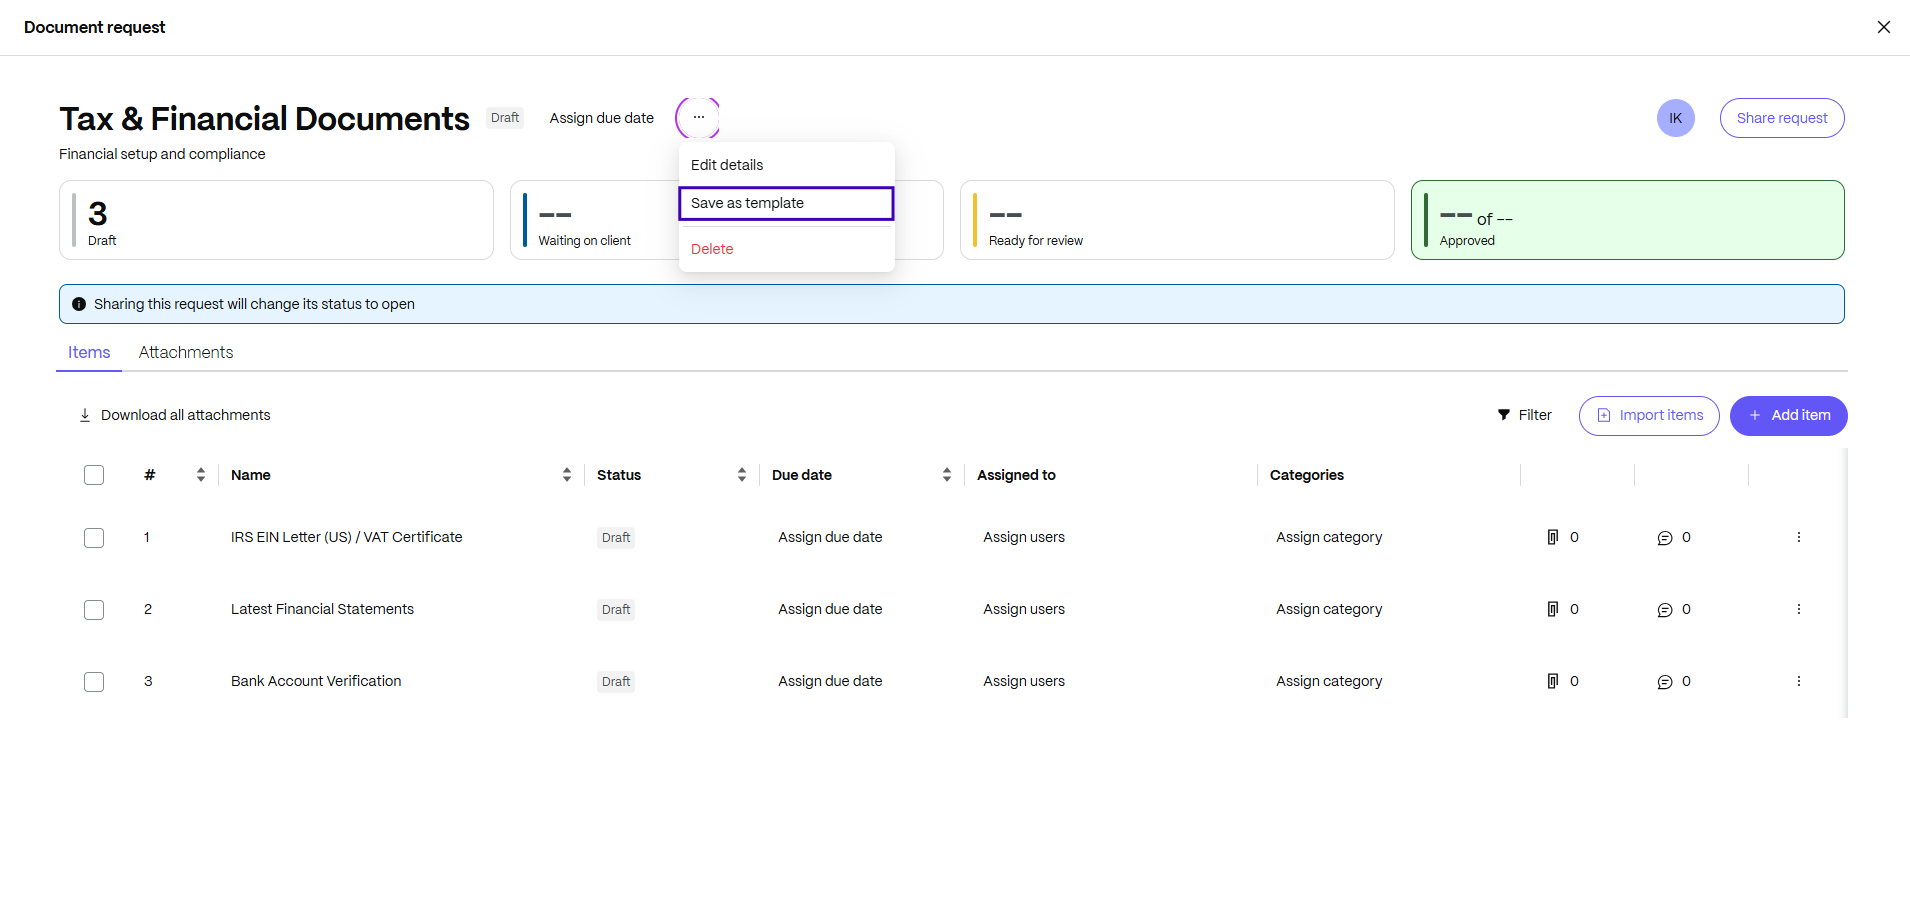Image resolution: width=1910 pixels, height=904 pixels.
Task: Select all items via header checkbox
Action: point(94,474)
